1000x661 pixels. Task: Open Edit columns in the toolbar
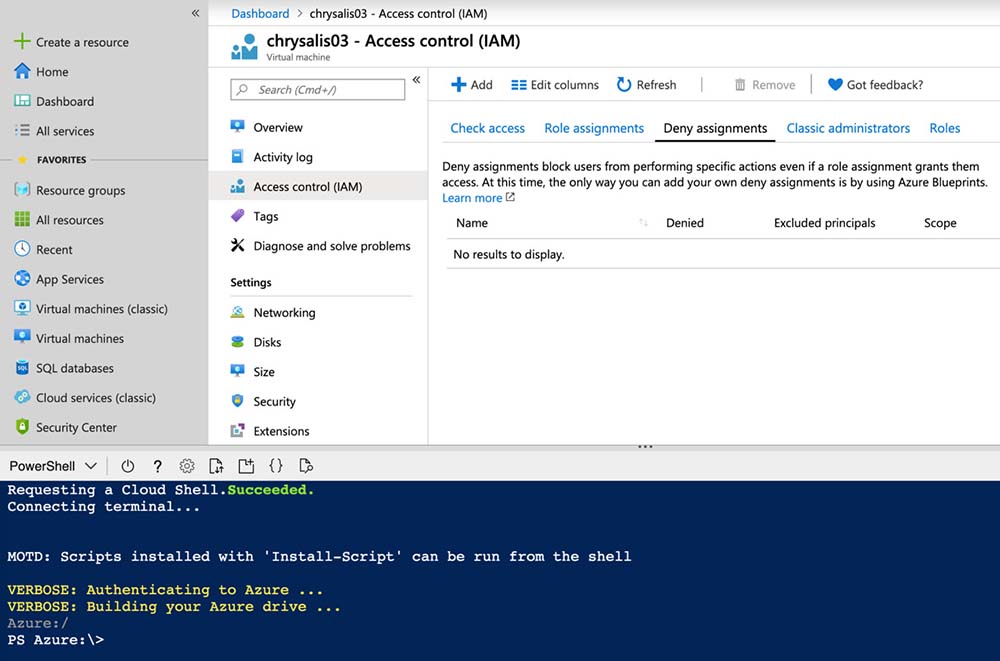(555, 85)
